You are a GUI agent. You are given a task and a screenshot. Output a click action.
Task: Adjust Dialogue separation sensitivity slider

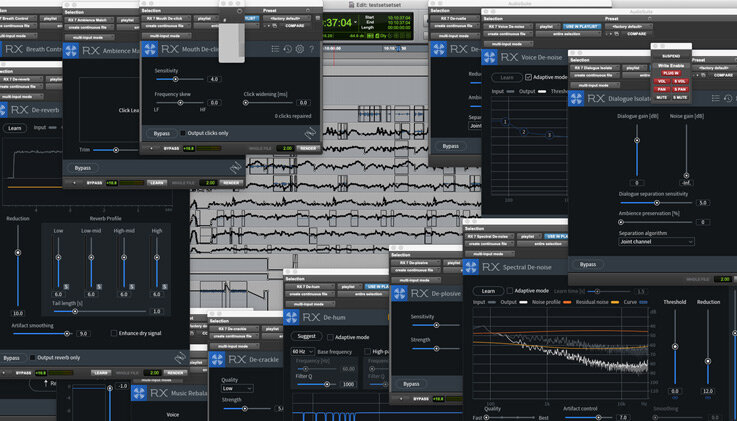(656, 203)
